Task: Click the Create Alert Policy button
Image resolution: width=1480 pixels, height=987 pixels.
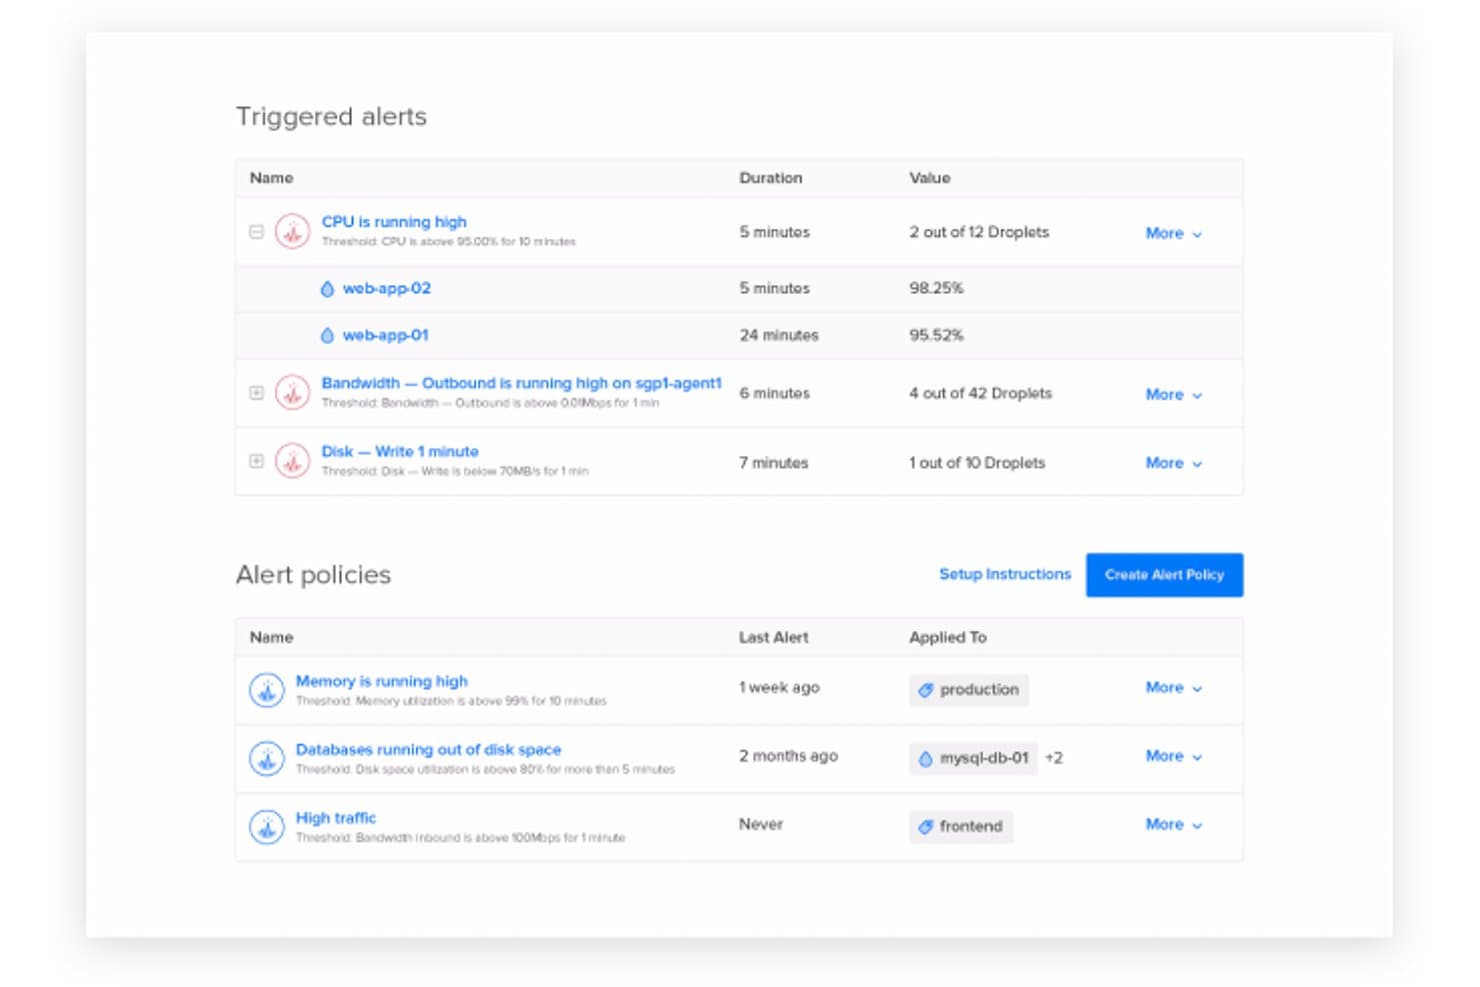Action: click(1164, 575)
